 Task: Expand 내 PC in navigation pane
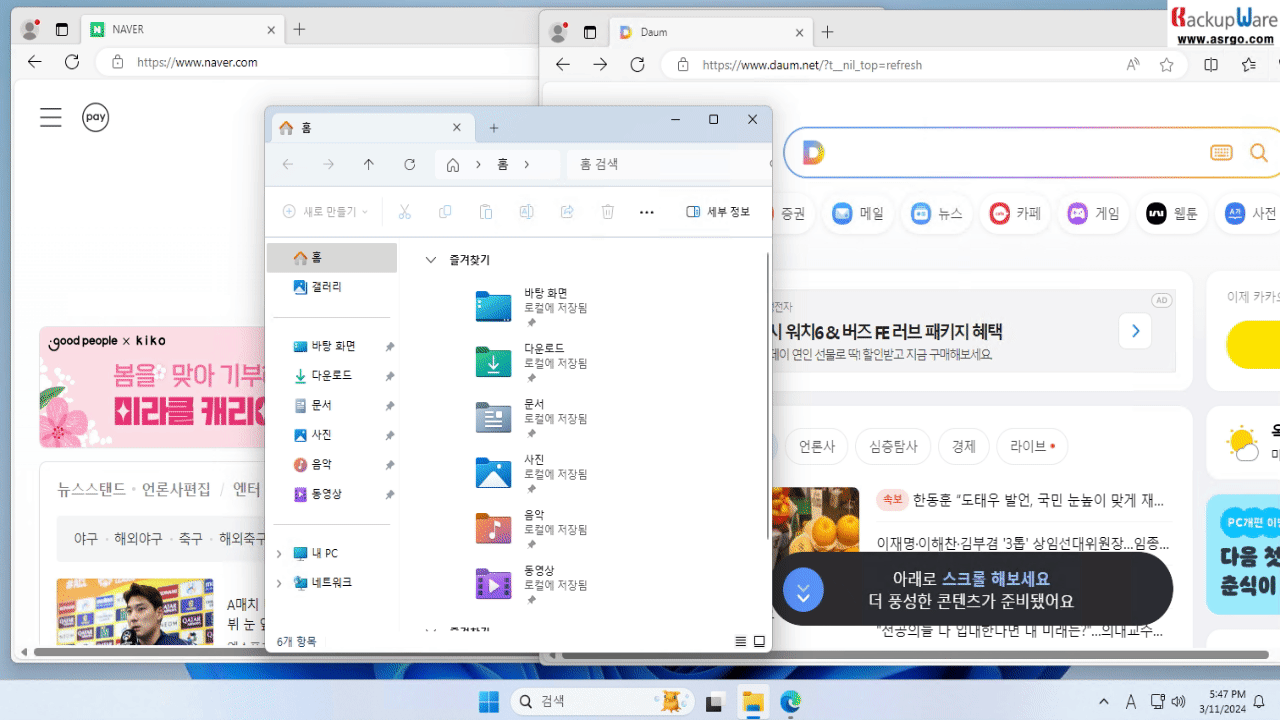point(279,553)
